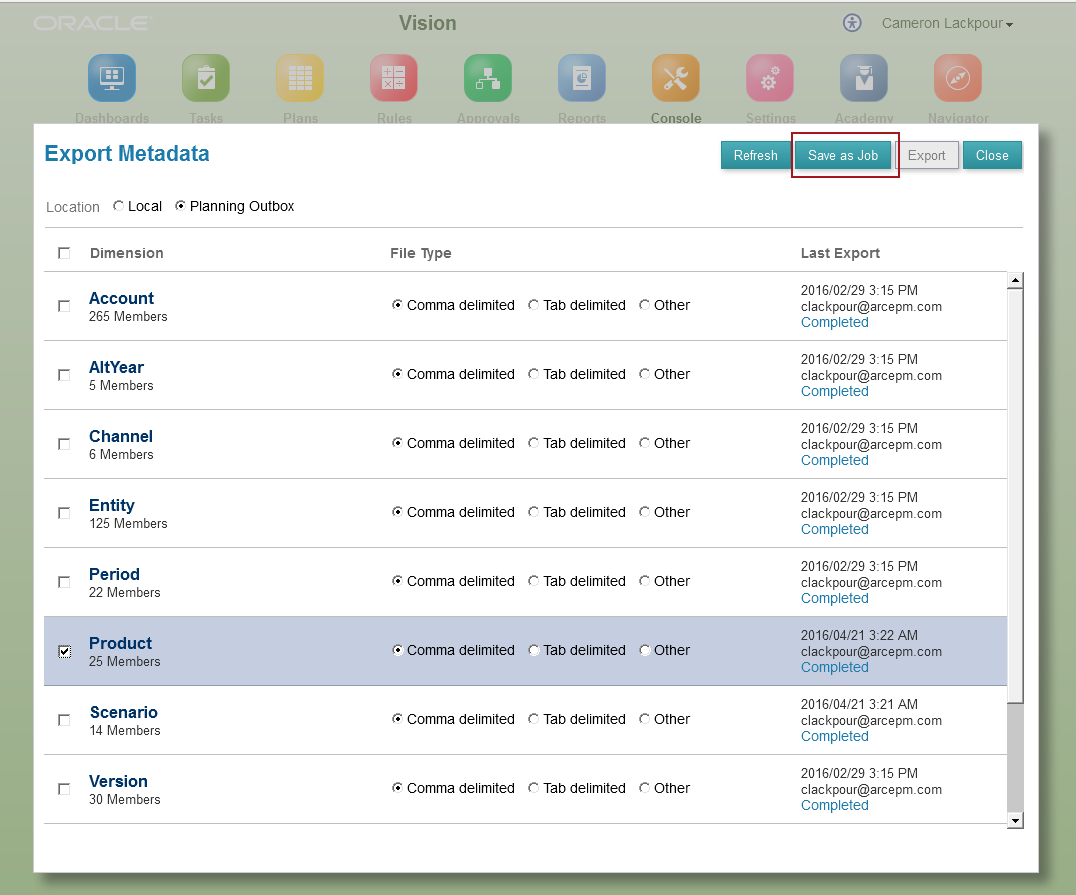
Task: Select Other file type for Entity
Action: 644,512
